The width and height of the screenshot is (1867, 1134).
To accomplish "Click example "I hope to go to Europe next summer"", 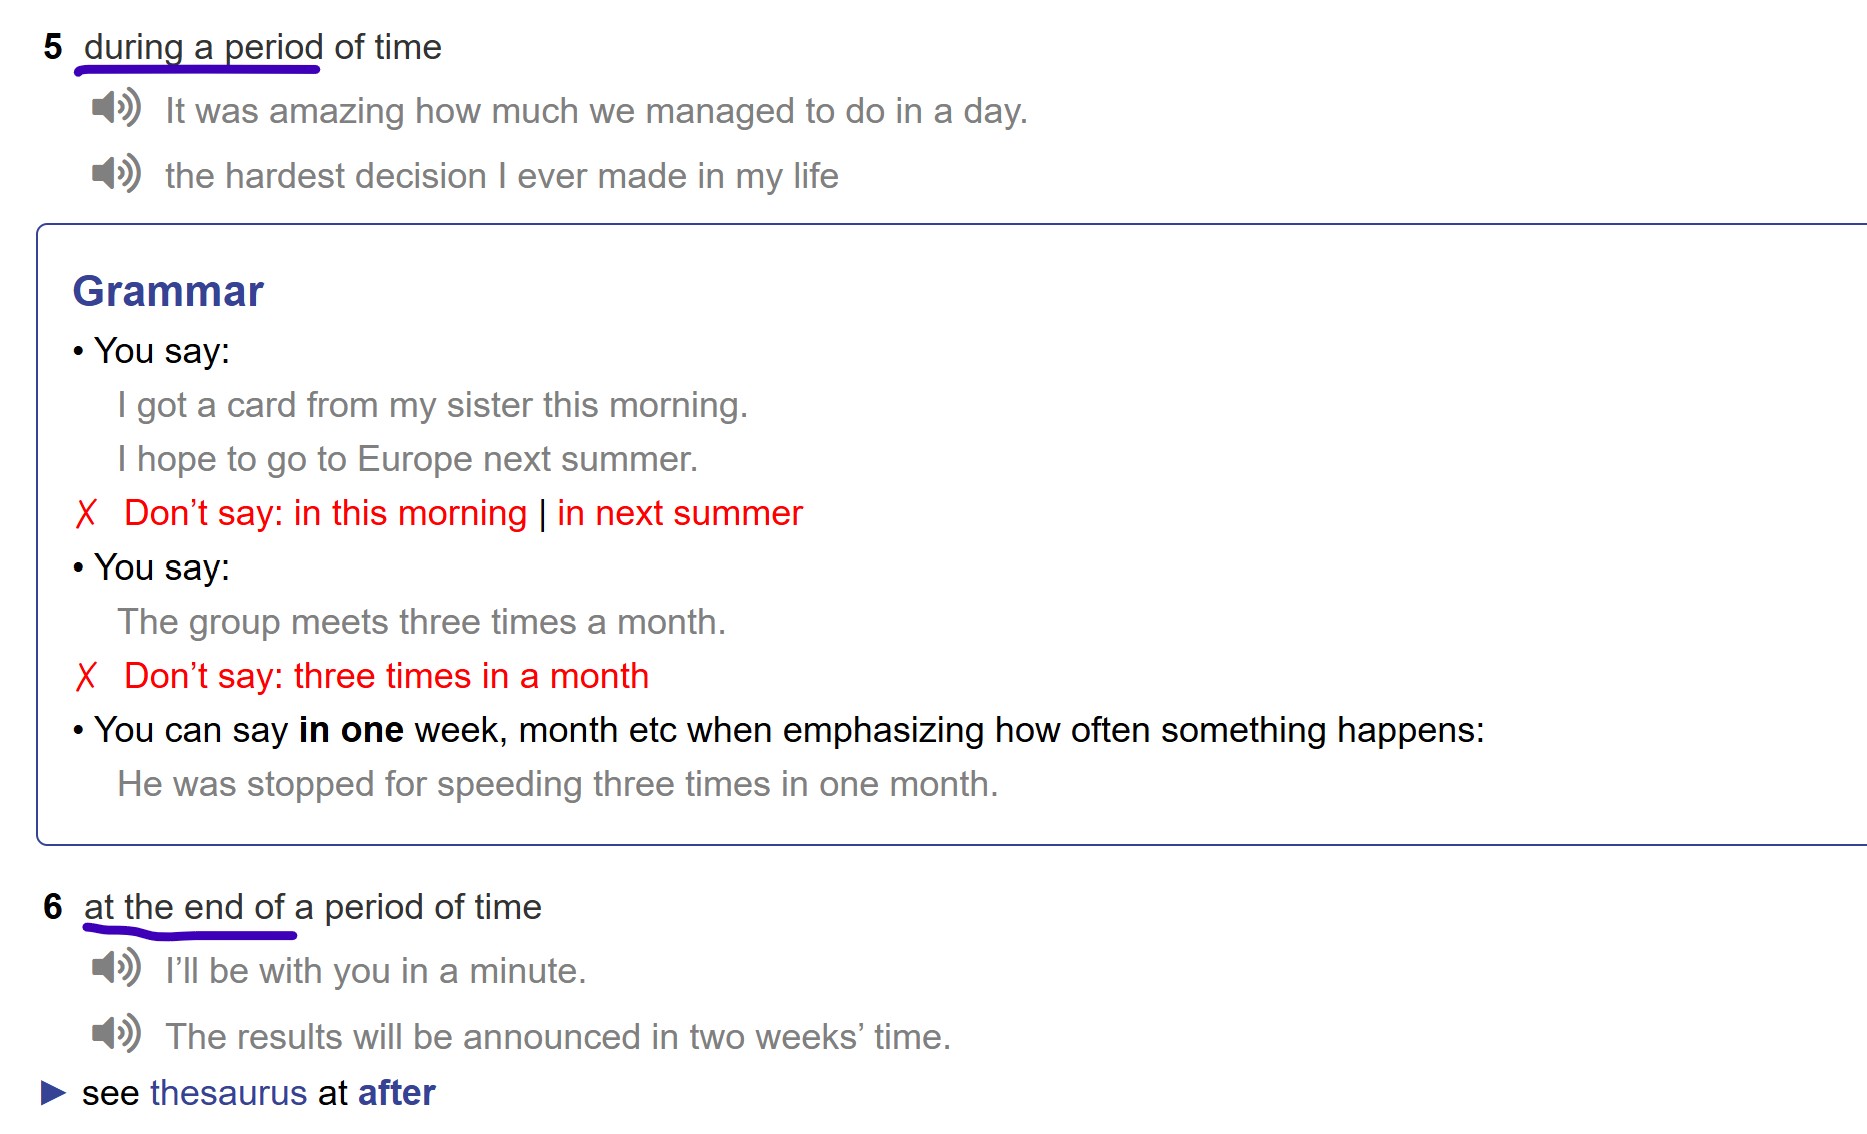I will [x=408, y=459].
